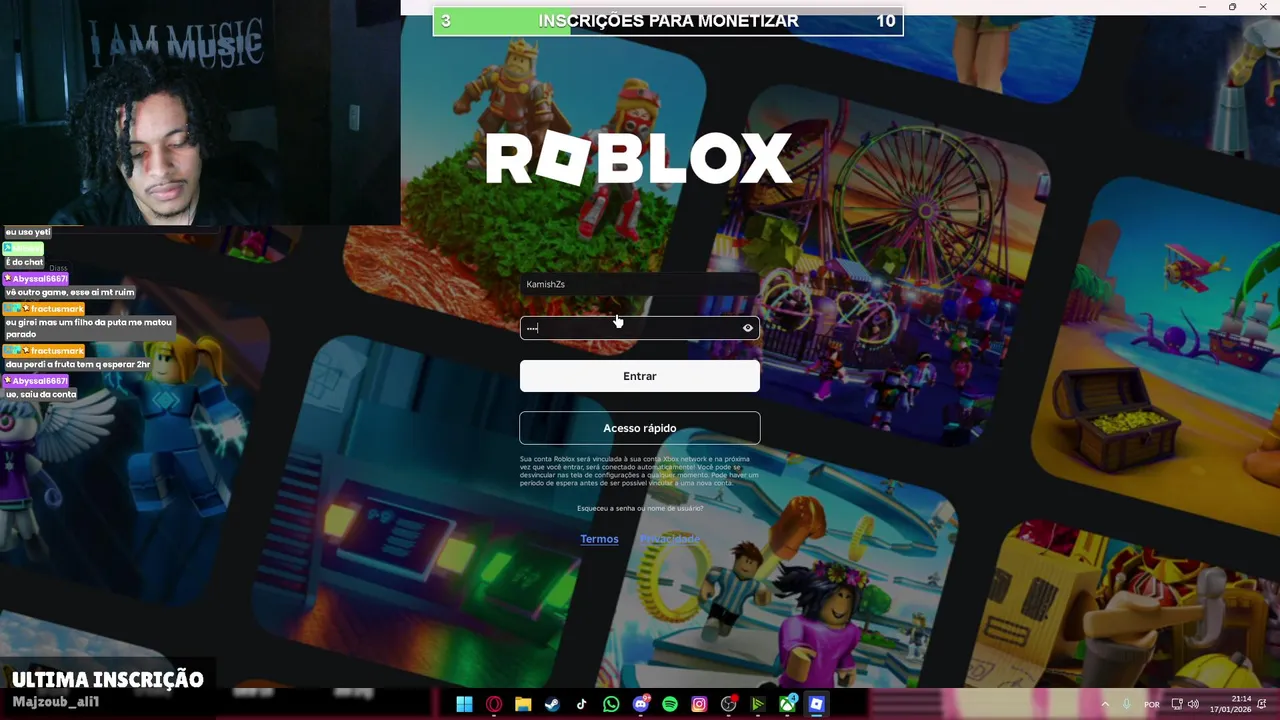Focus the username field containing KamishZs
Image resolution: width=1280 pixels, height=720 pixels.
[x=640, y=284]
